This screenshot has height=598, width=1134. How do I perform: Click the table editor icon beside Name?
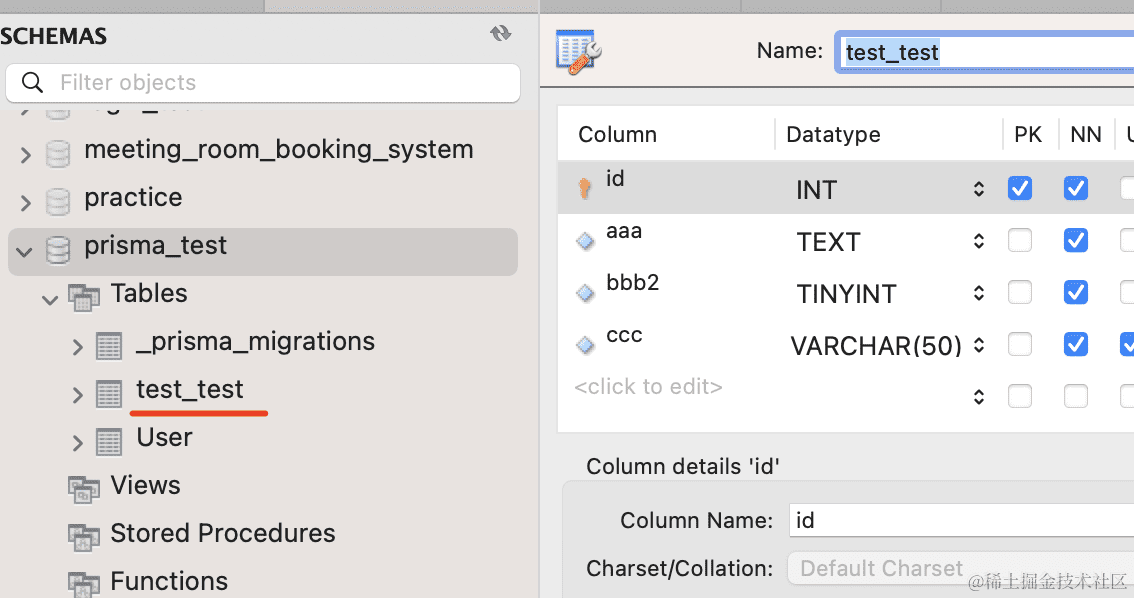click(579, 51)
